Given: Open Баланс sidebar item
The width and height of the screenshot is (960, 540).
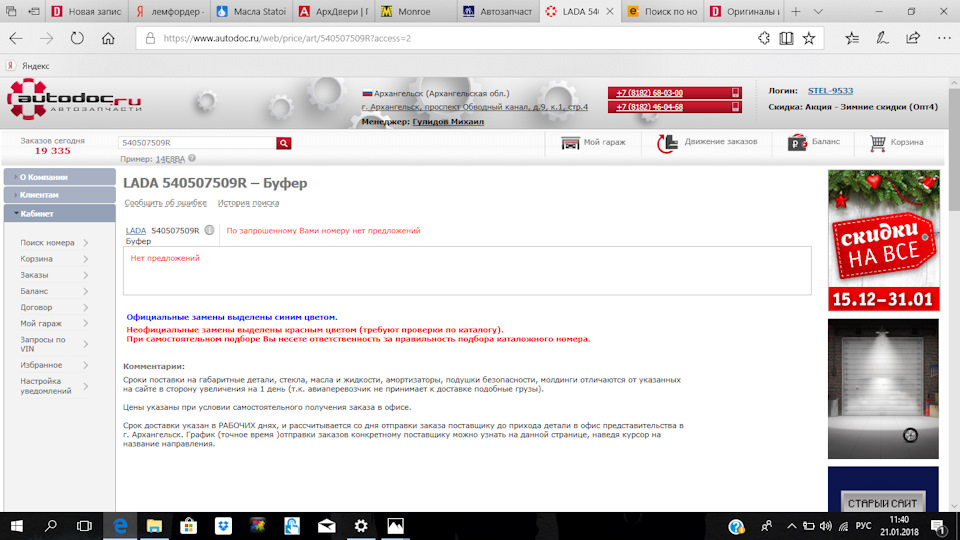Looking at the screenshot, I should coord(54,291).
